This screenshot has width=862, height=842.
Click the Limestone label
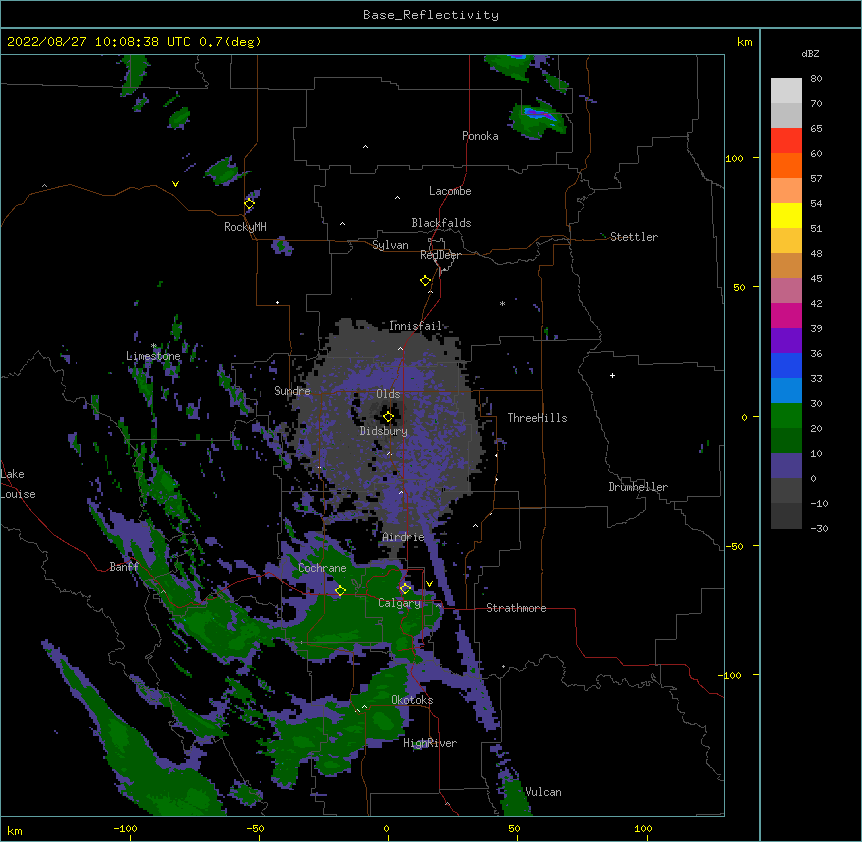pyautogui.click(x=153, y=356)
